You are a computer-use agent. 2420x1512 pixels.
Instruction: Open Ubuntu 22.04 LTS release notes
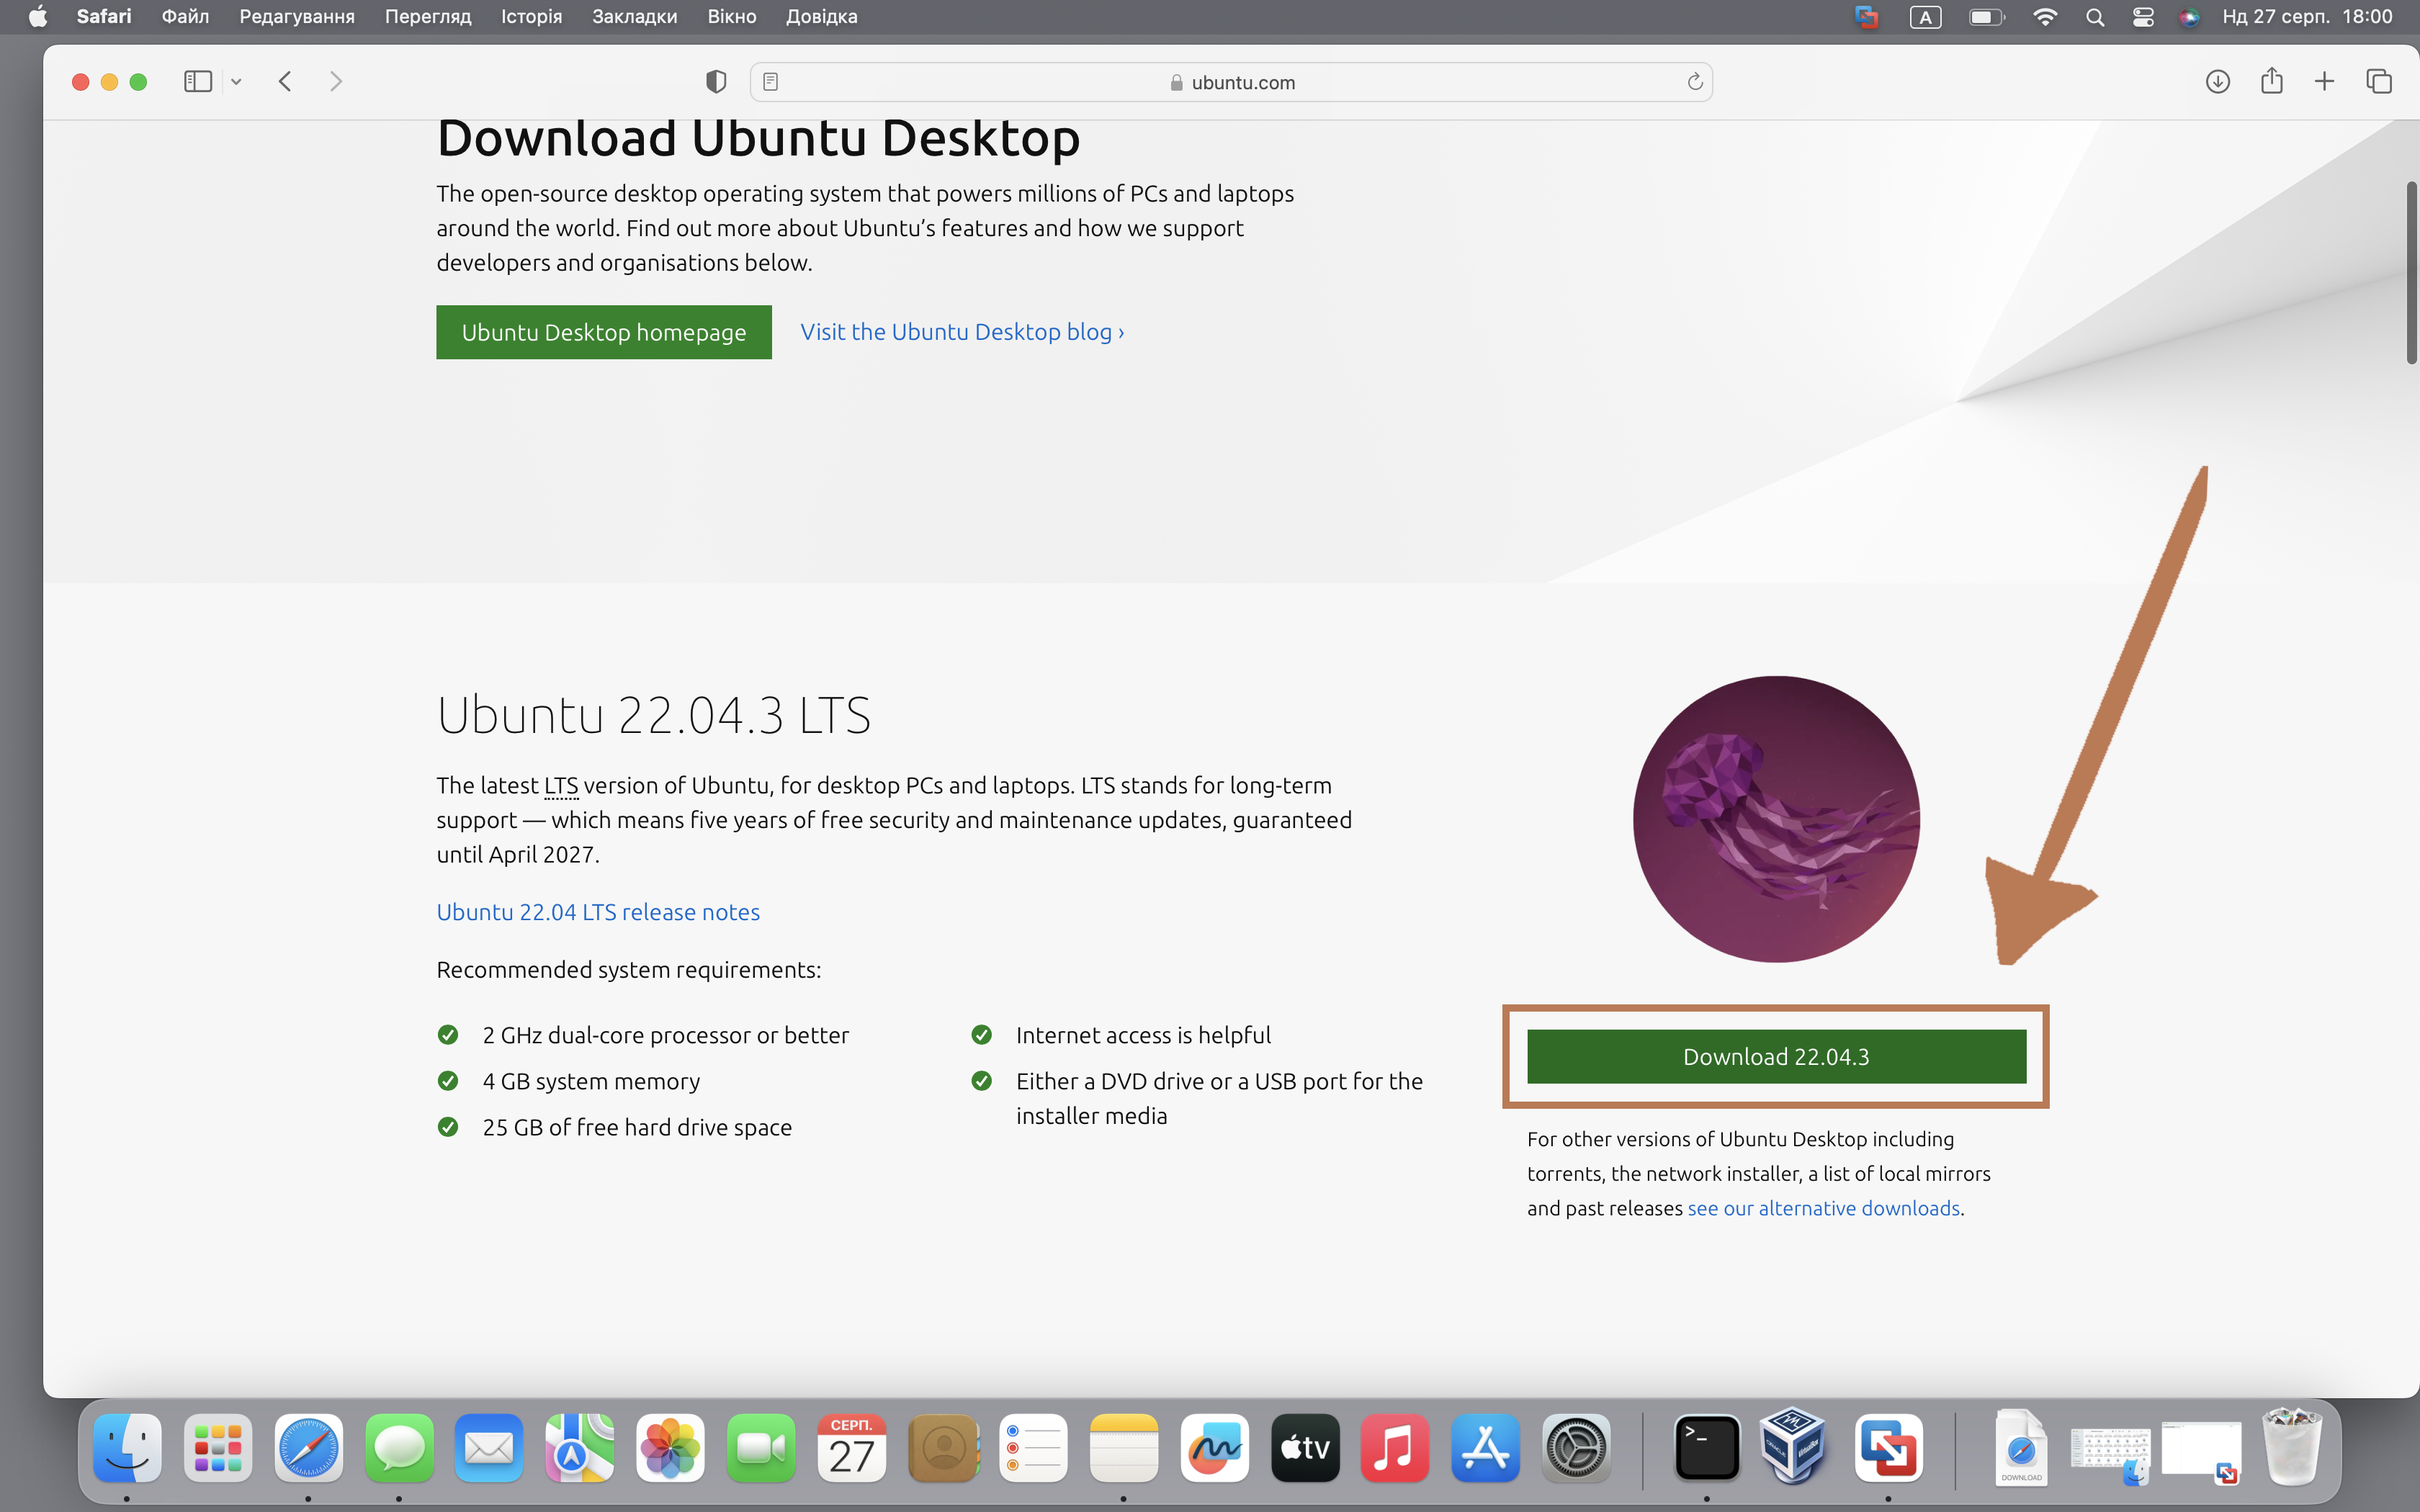point(598,912)
